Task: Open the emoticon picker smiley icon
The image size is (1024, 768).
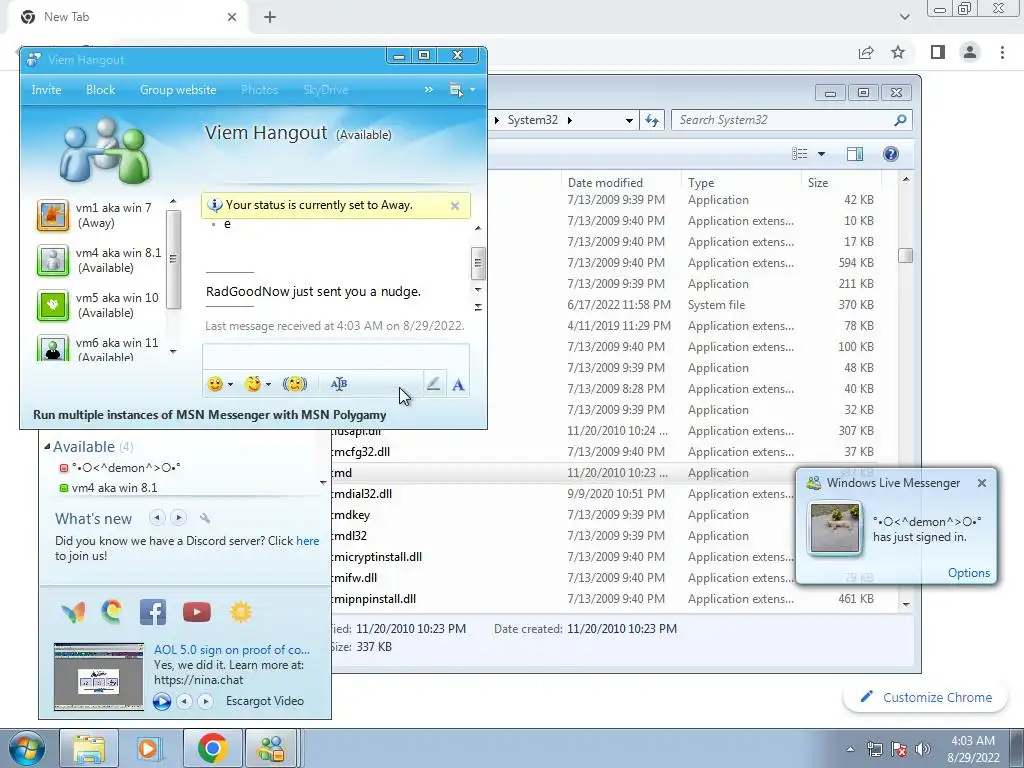Action: coord(215,384)
